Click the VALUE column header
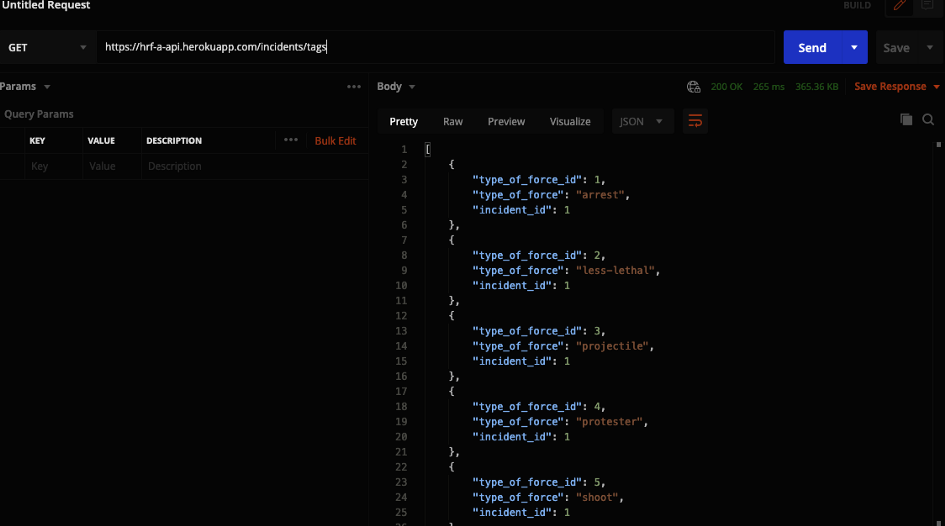 point(101,140)
